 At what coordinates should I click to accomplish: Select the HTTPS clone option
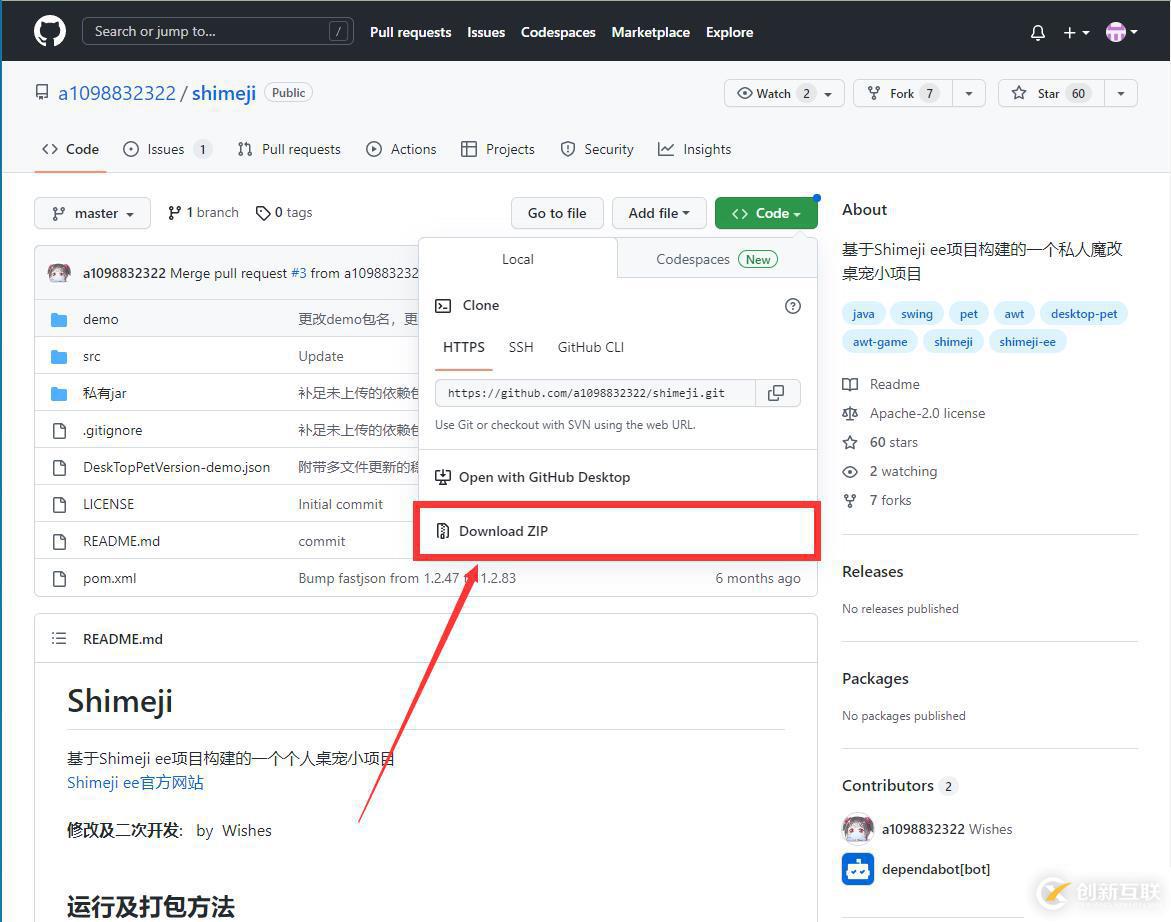tap(464, 347)
